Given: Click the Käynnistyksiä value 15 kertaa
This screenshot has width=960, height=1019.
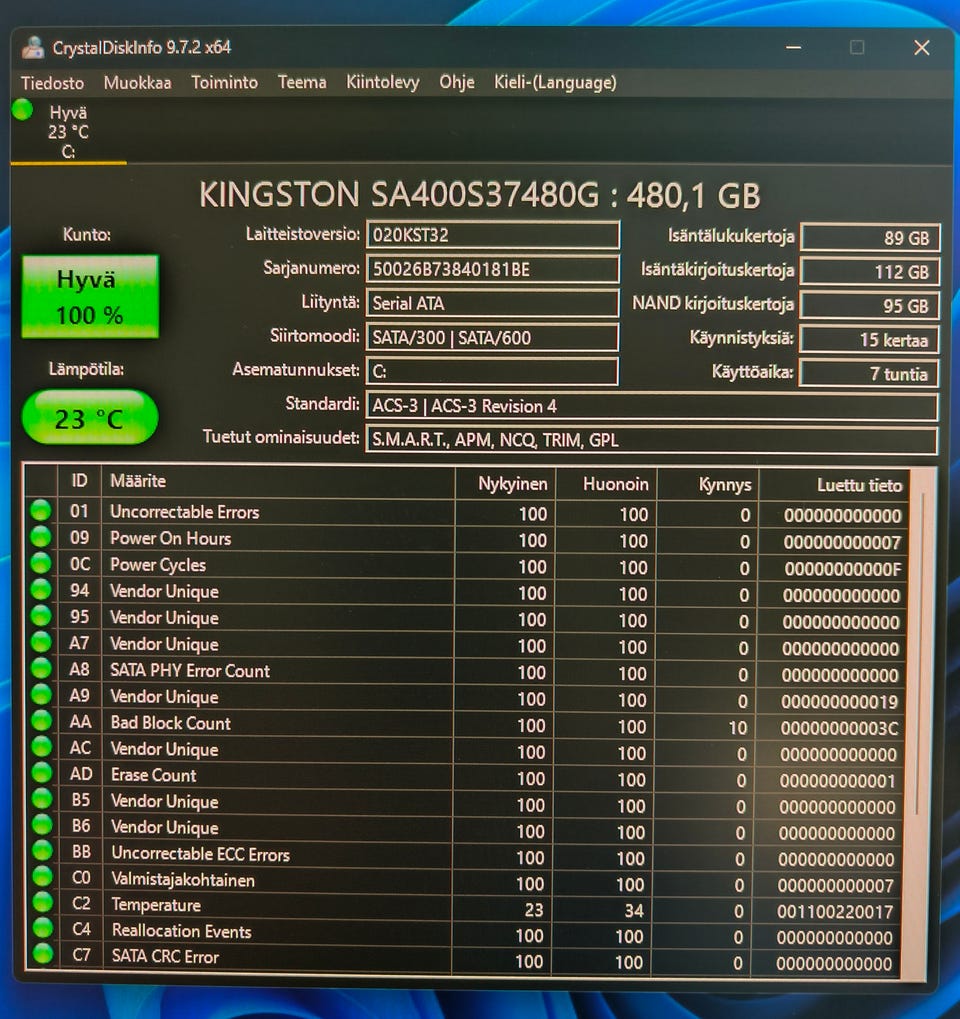Looking at the screenshot, I should (x=869, y=339).
